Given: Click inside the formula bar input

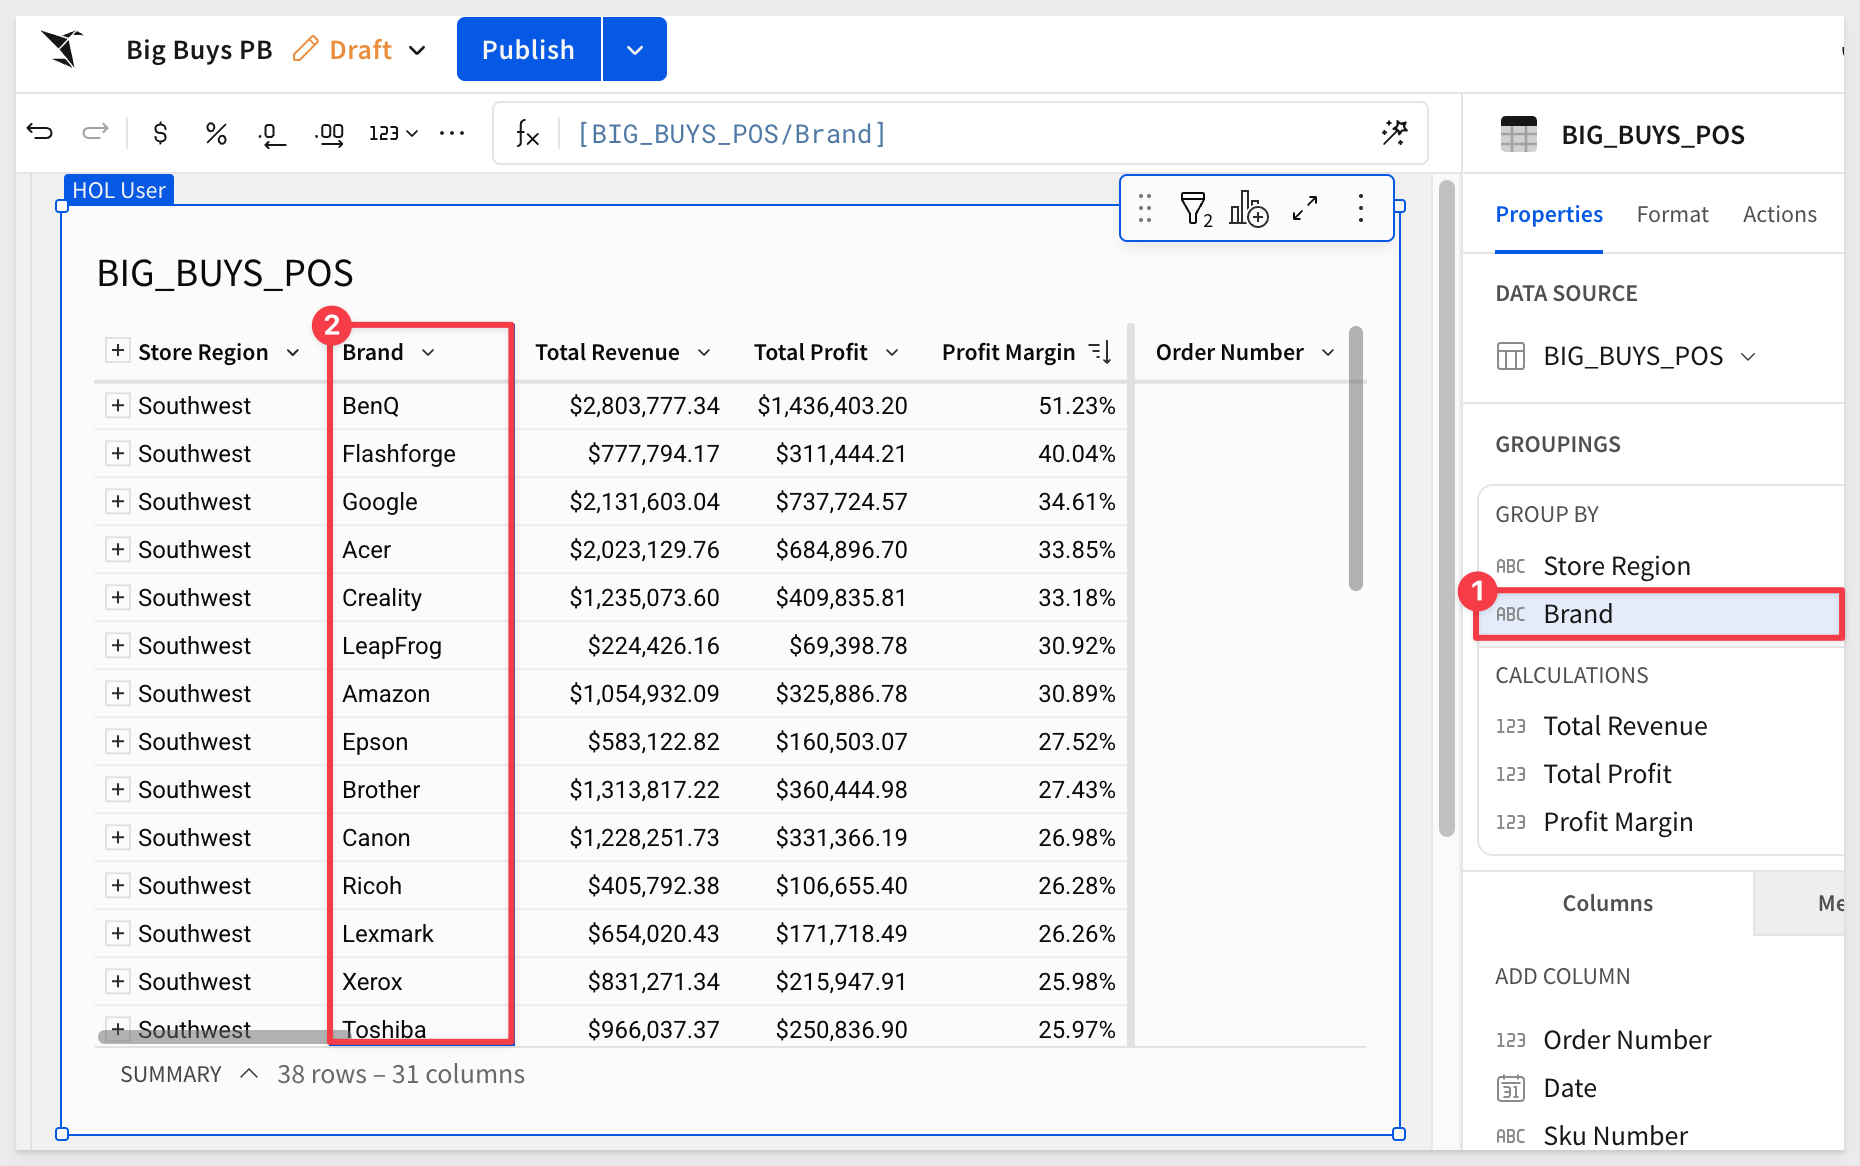Looking at the screenshot, I should pyautogui.click(x=960, y=133).
